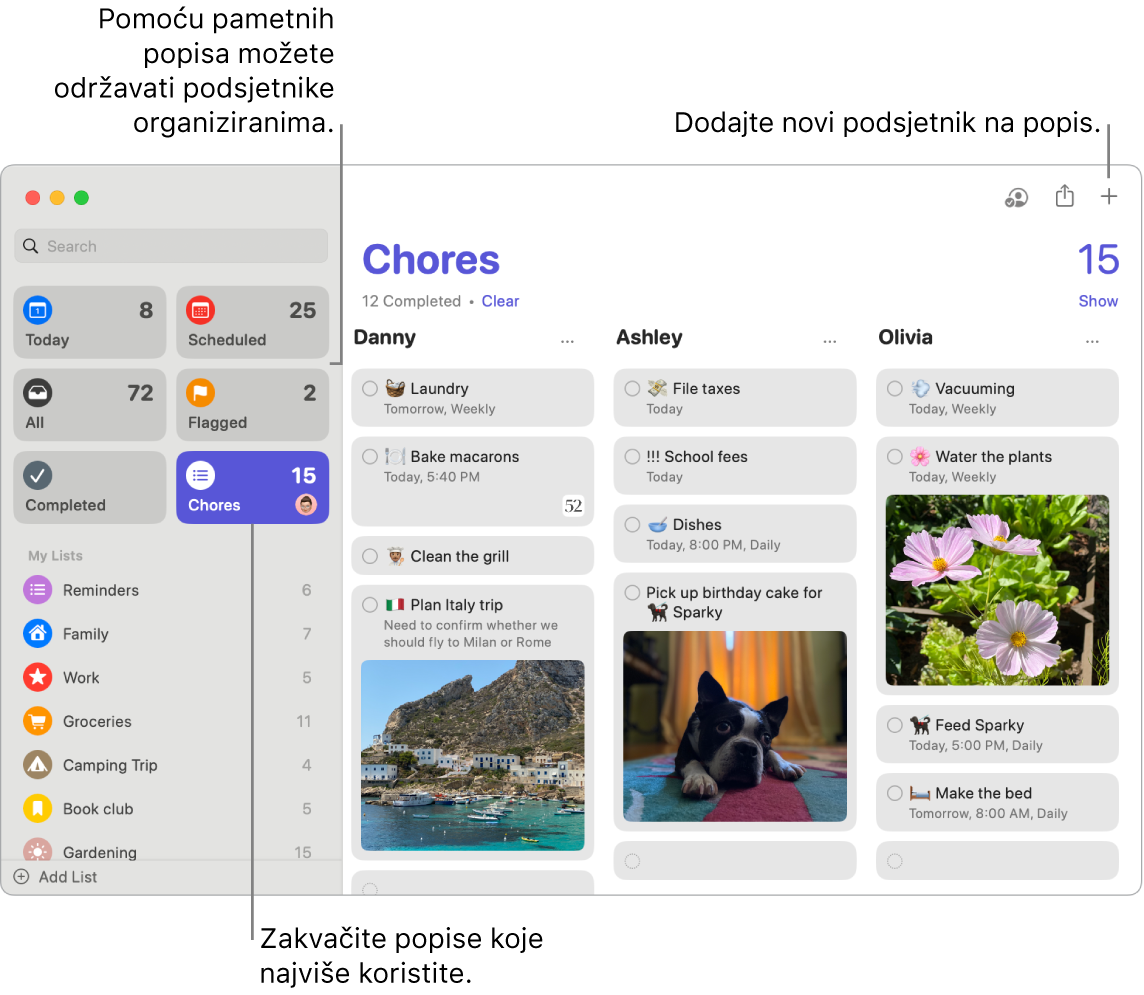Mark File taxes as complete
The width and height of the screenshot is (1144, 995).
pyautogui.click(x=633, y=388)
